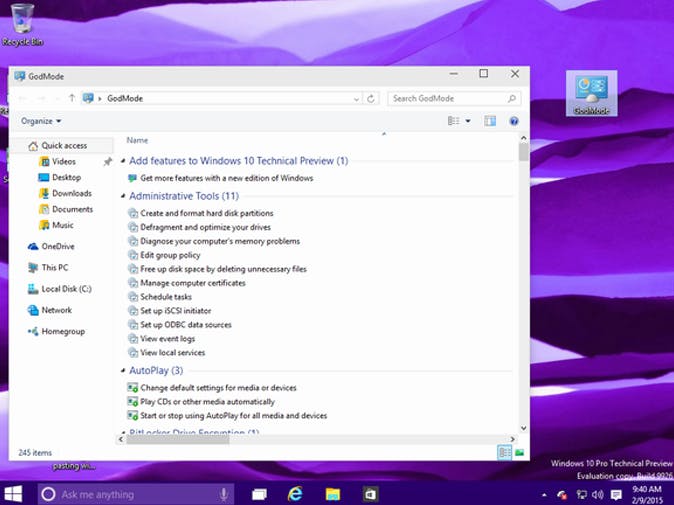Select the GodMode desktop shortcut icon
The height and width of the screenshot is (505, 674).
(591, 93)
